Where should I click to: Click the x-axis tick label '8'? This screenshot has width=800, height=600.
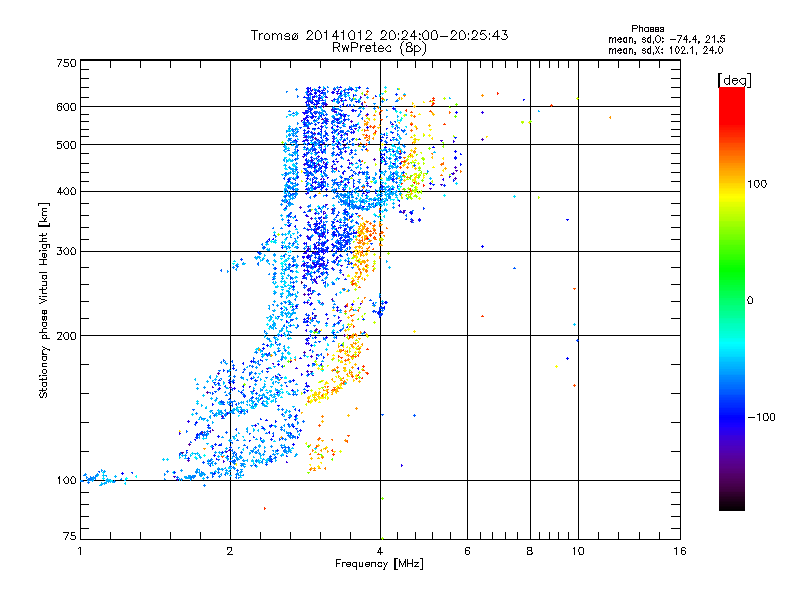[x=530, y=551]
